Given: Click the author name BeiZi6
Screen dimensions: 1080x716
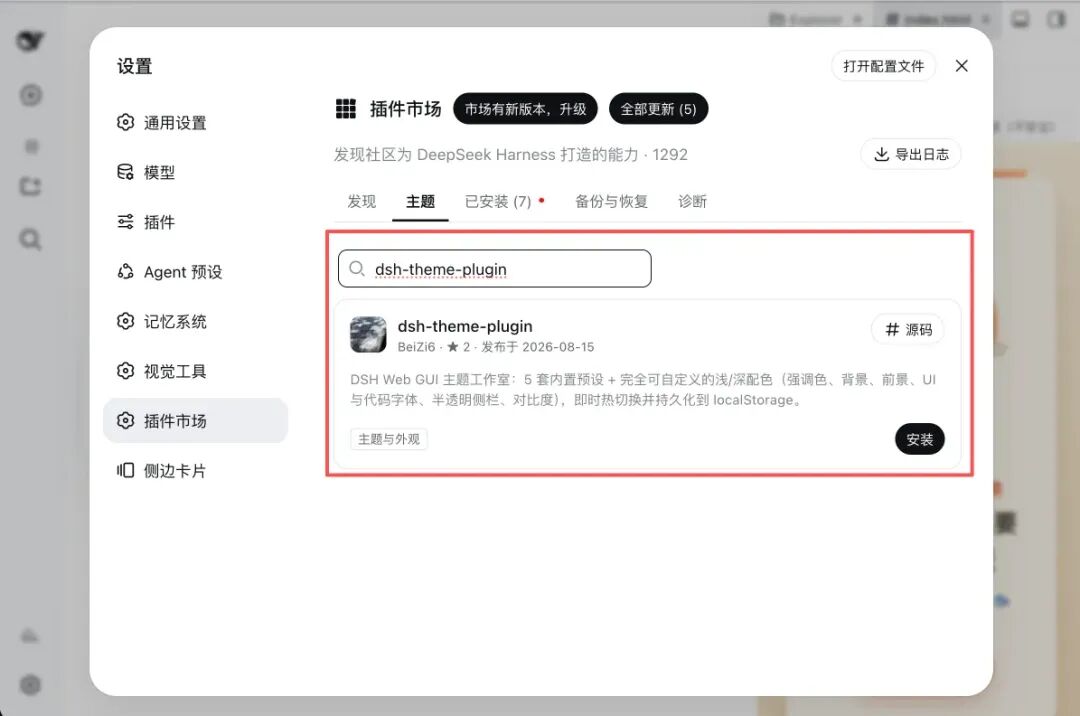Looking at the screenshot, I should 416,347.
